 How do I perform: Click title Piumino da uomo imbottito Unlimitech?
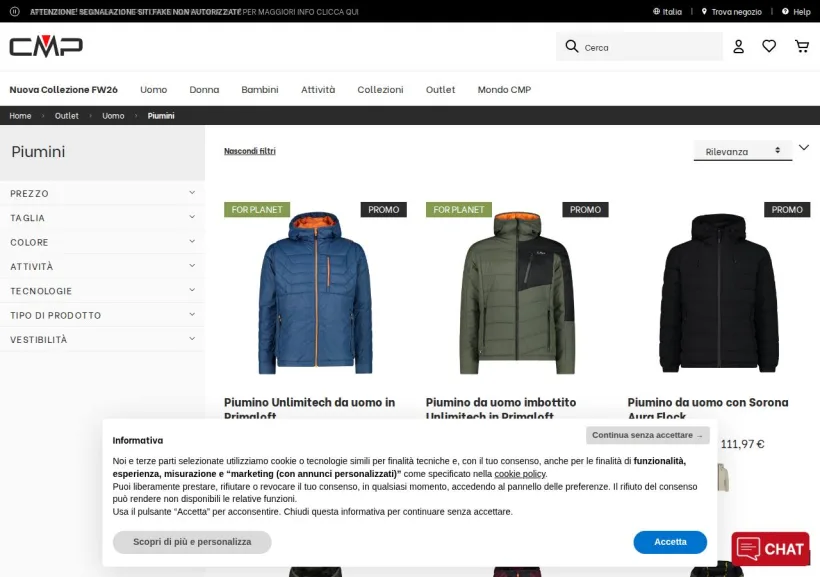[x=501, y=409]
